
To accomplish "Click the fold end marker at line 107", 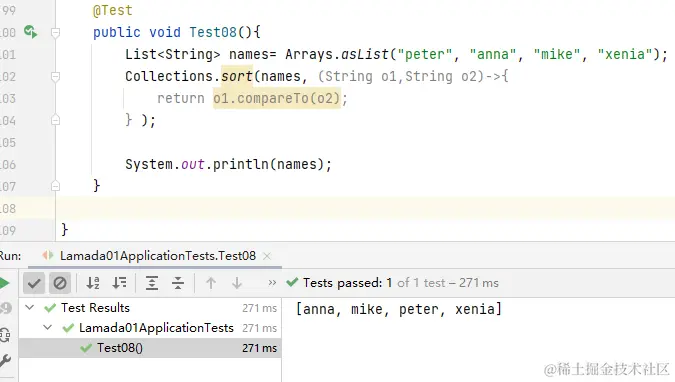I will (55, 186).
